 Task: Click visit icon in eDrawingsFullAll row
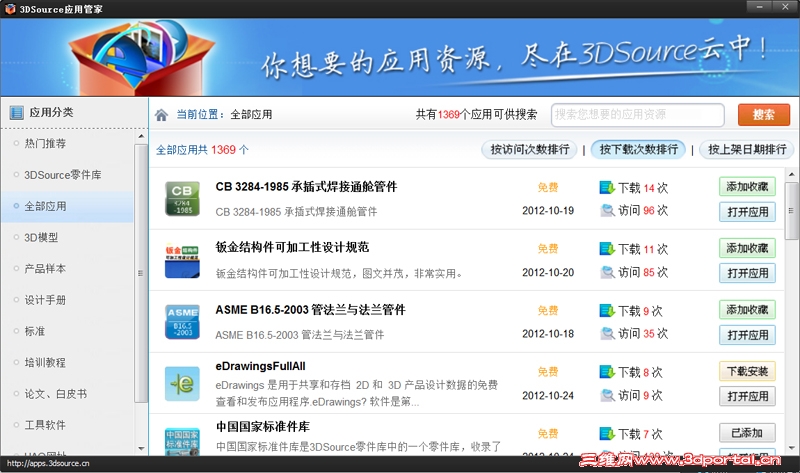pyautogui.click(x=607, y=395)
